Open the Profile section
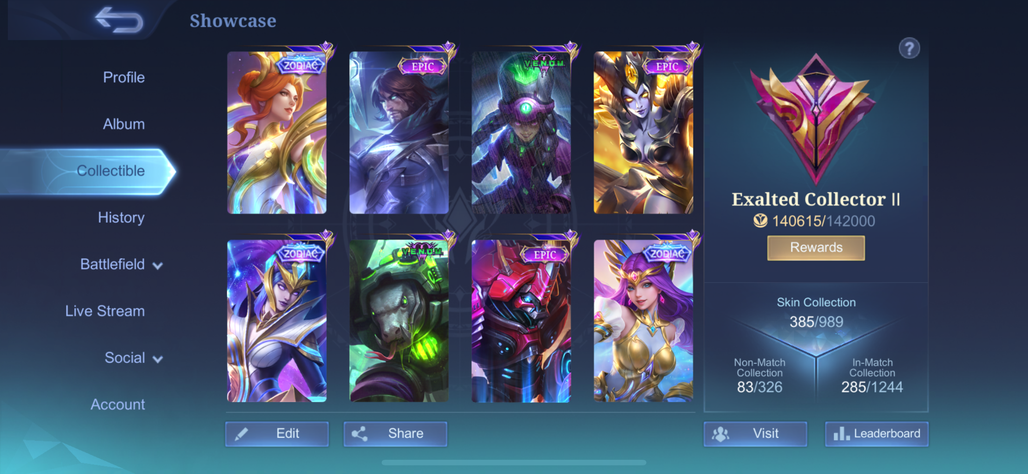1028x474 pixels. click(124, 77)
